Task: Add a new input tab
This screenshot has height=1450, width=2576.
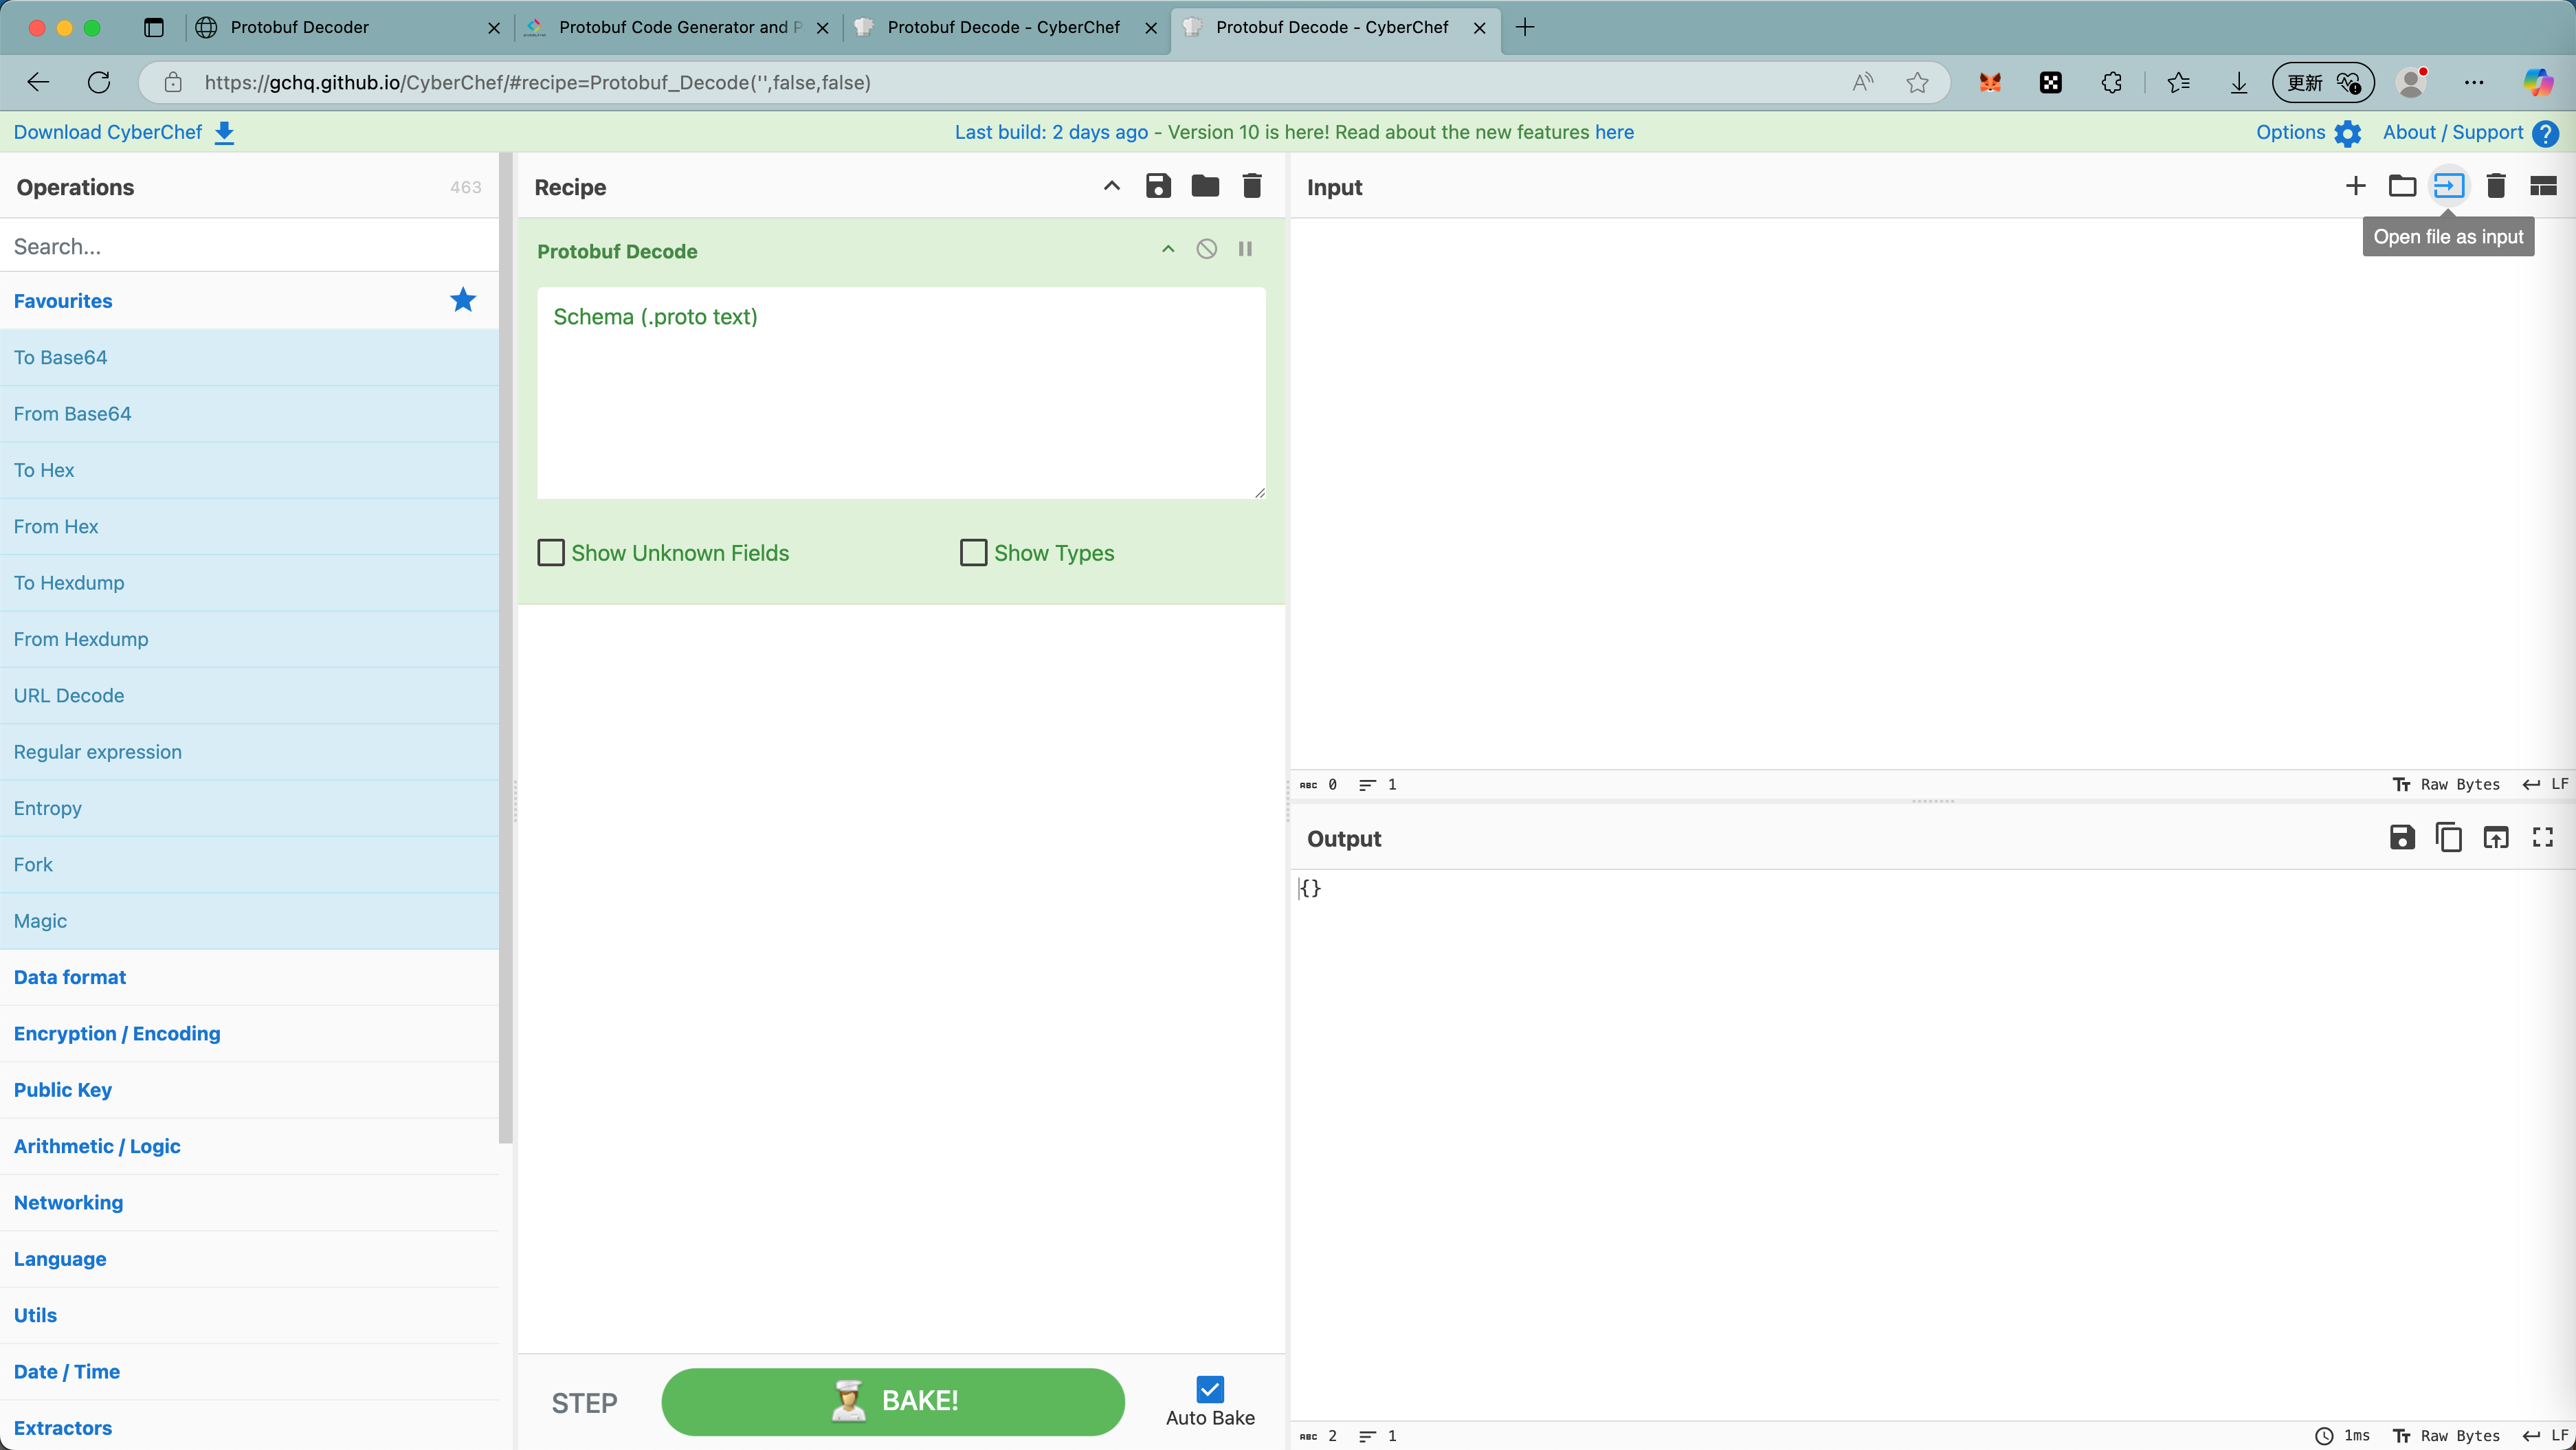Action: point(2355,186)
